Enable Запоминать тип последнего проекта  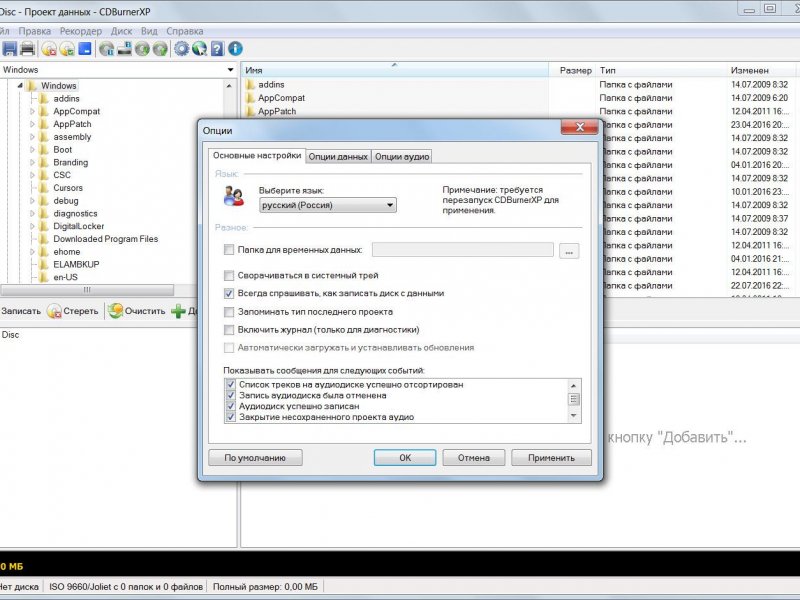click(x=229, y=312)
